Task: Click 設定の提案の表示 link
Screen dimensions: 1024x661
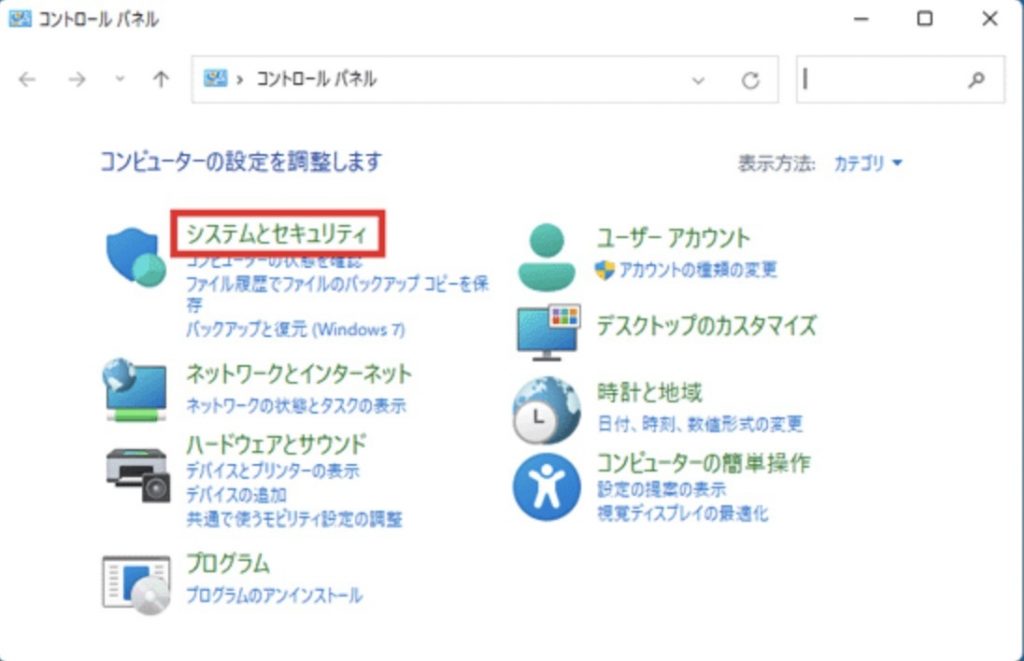Action: (x=662, y=489)
